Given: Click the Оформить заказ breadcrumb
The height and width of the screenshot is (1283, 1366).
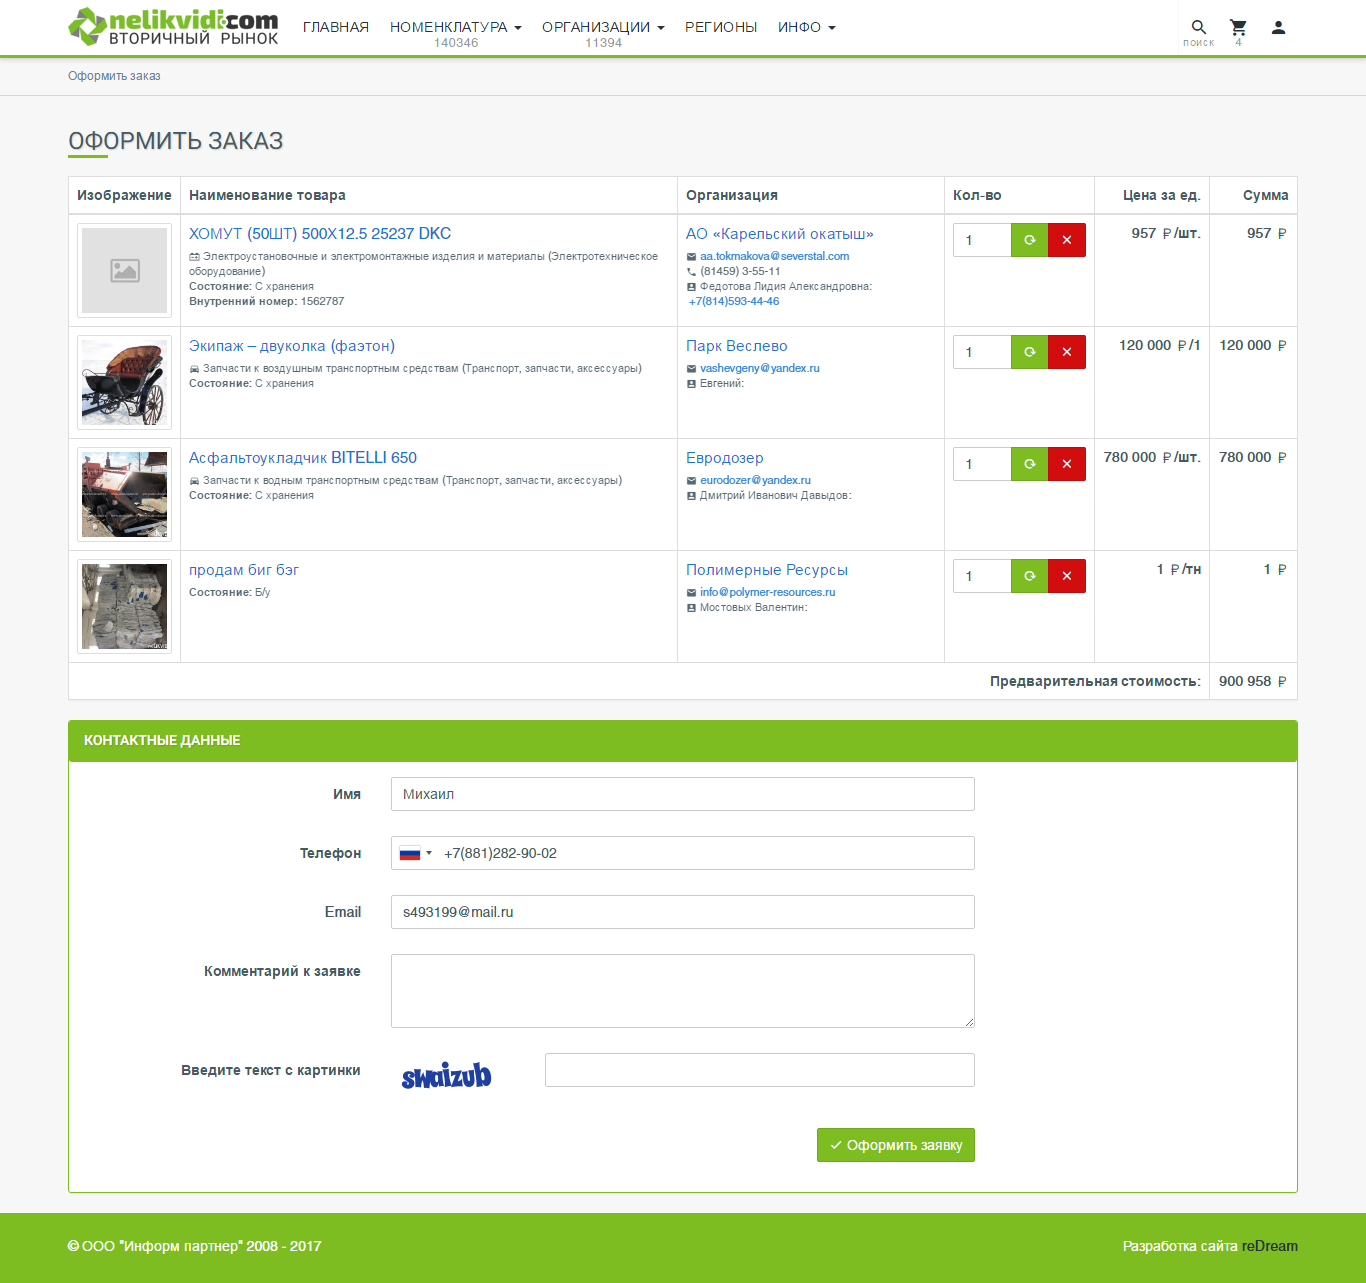Looking at the screenshot, I should pyautogui.click(x=114, y=76).
